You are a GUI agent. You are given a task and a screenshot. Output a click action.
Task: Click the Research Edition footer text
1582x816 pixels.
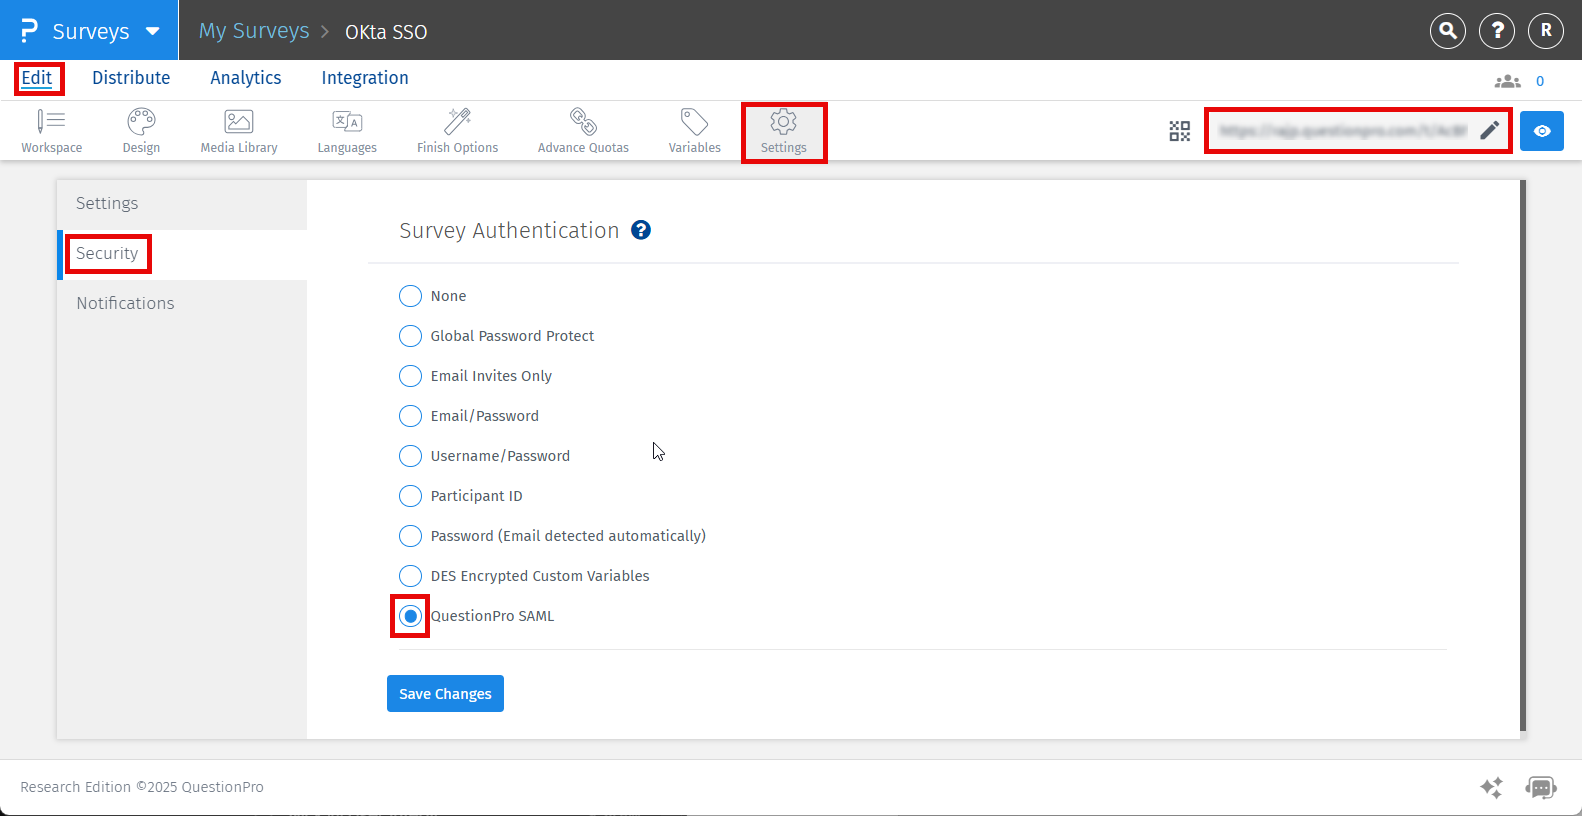coord(142,787)
